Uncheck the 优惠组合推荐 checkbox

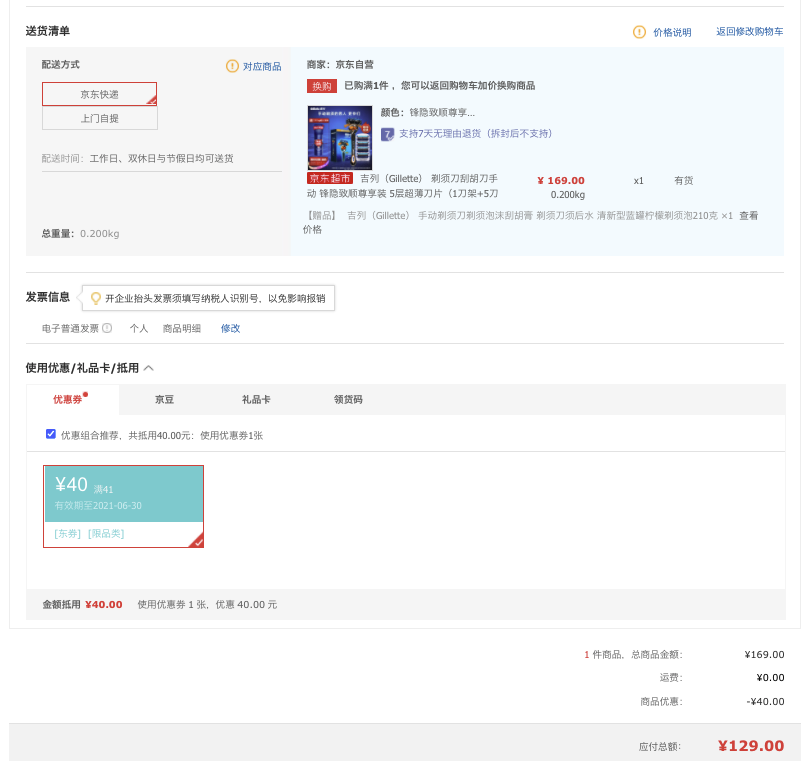[x=51, y=434]
